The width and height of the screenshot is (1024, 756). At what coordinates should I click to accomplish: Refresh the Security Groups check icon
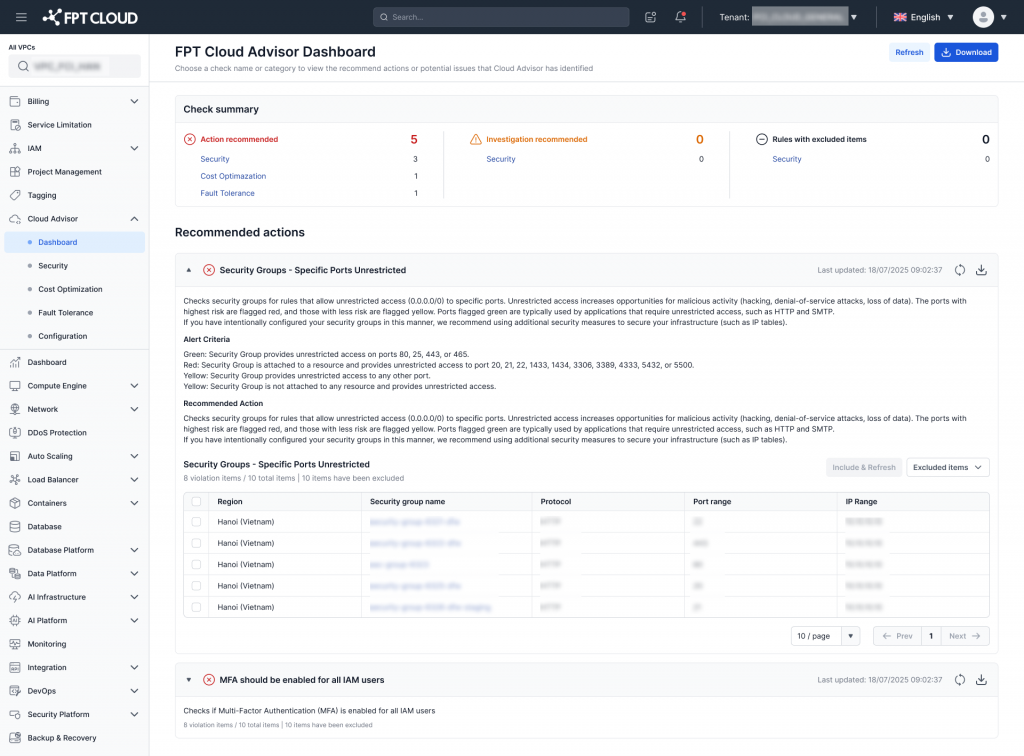[x=959, y=270]
